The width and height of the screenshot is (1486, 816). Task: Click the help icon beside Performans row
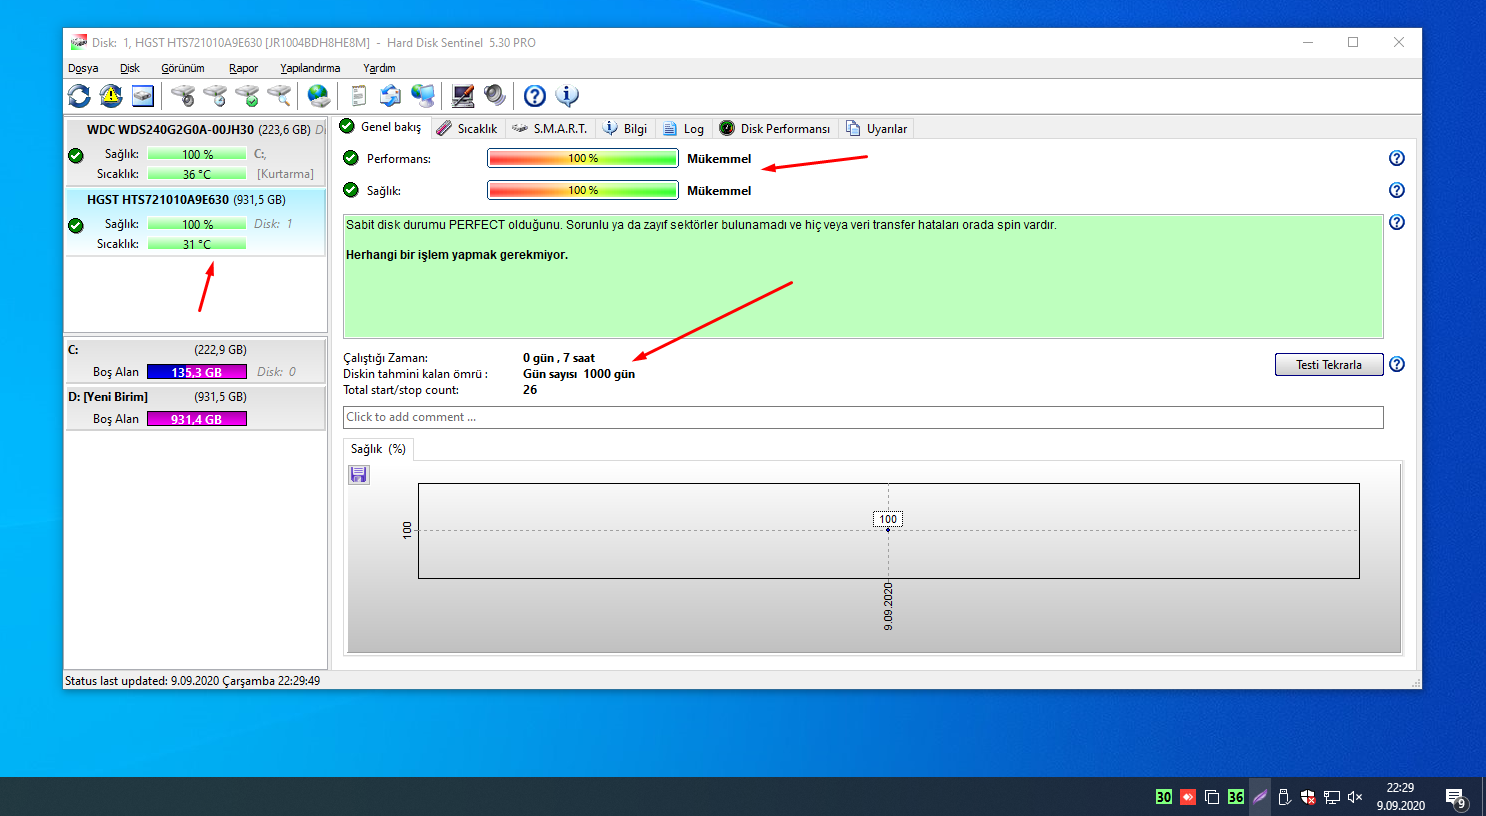point(1397,158)
